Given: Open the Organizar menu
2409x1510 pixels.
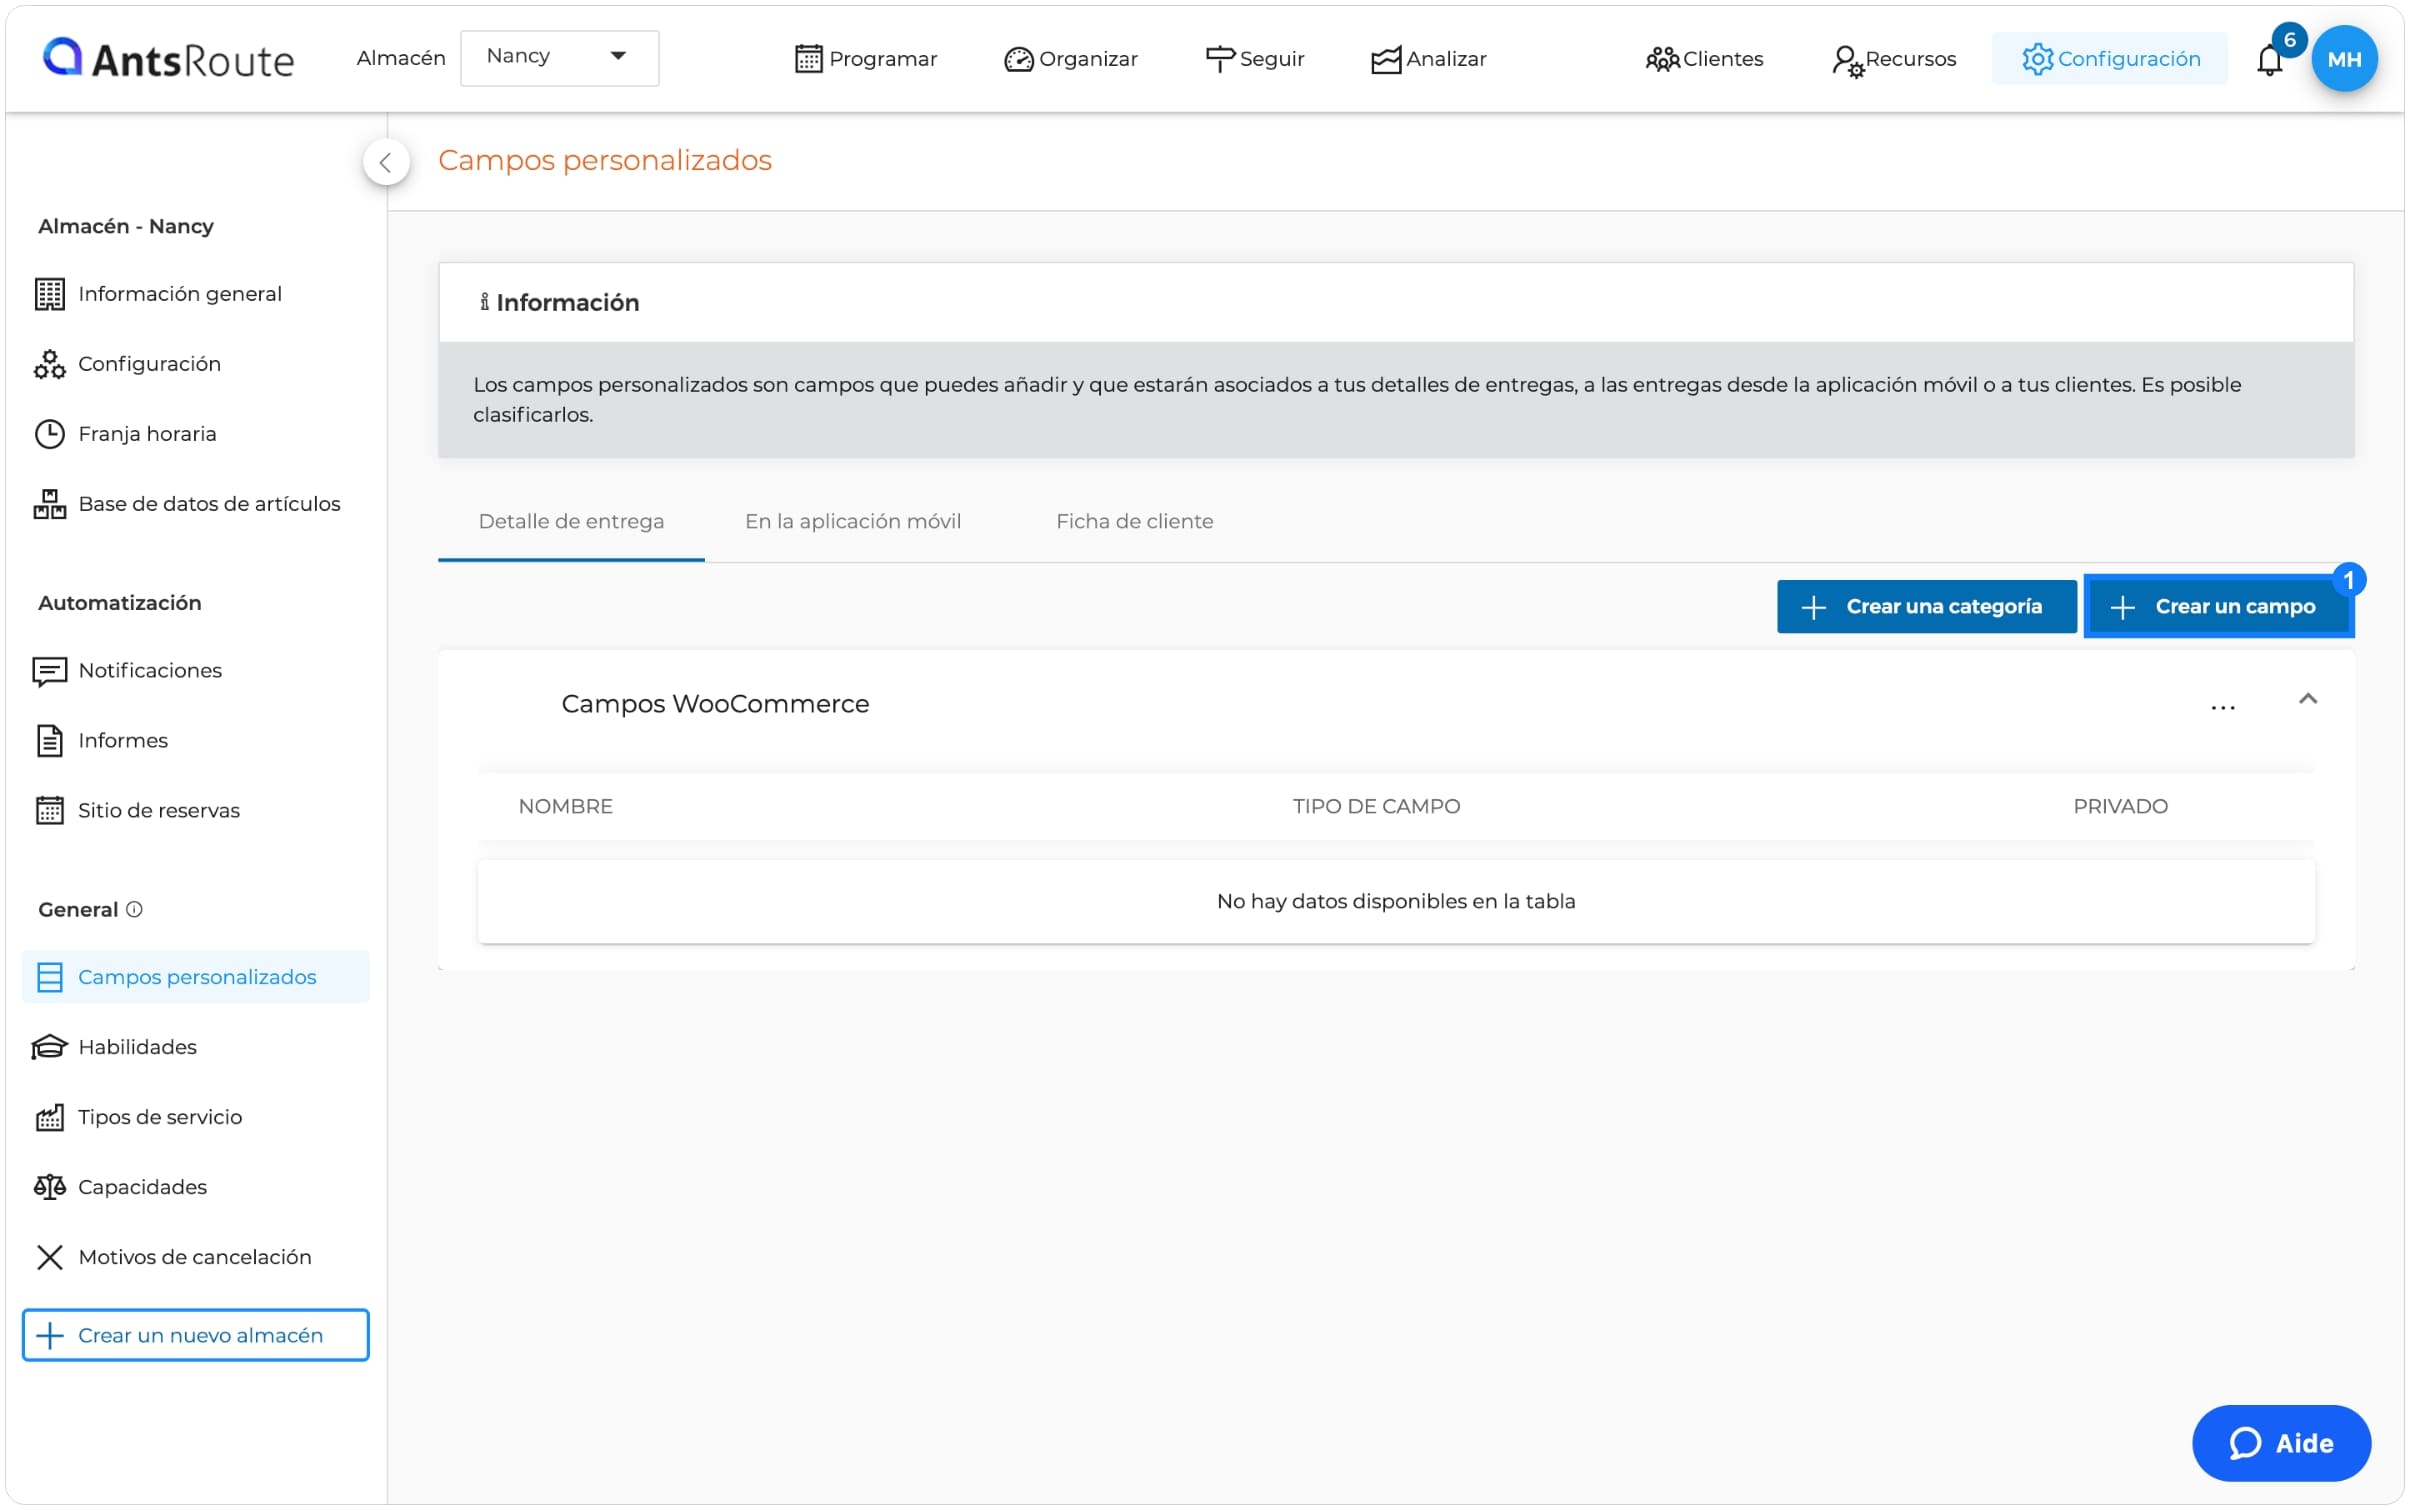Looking at the screenshot, I should 1071,59.
